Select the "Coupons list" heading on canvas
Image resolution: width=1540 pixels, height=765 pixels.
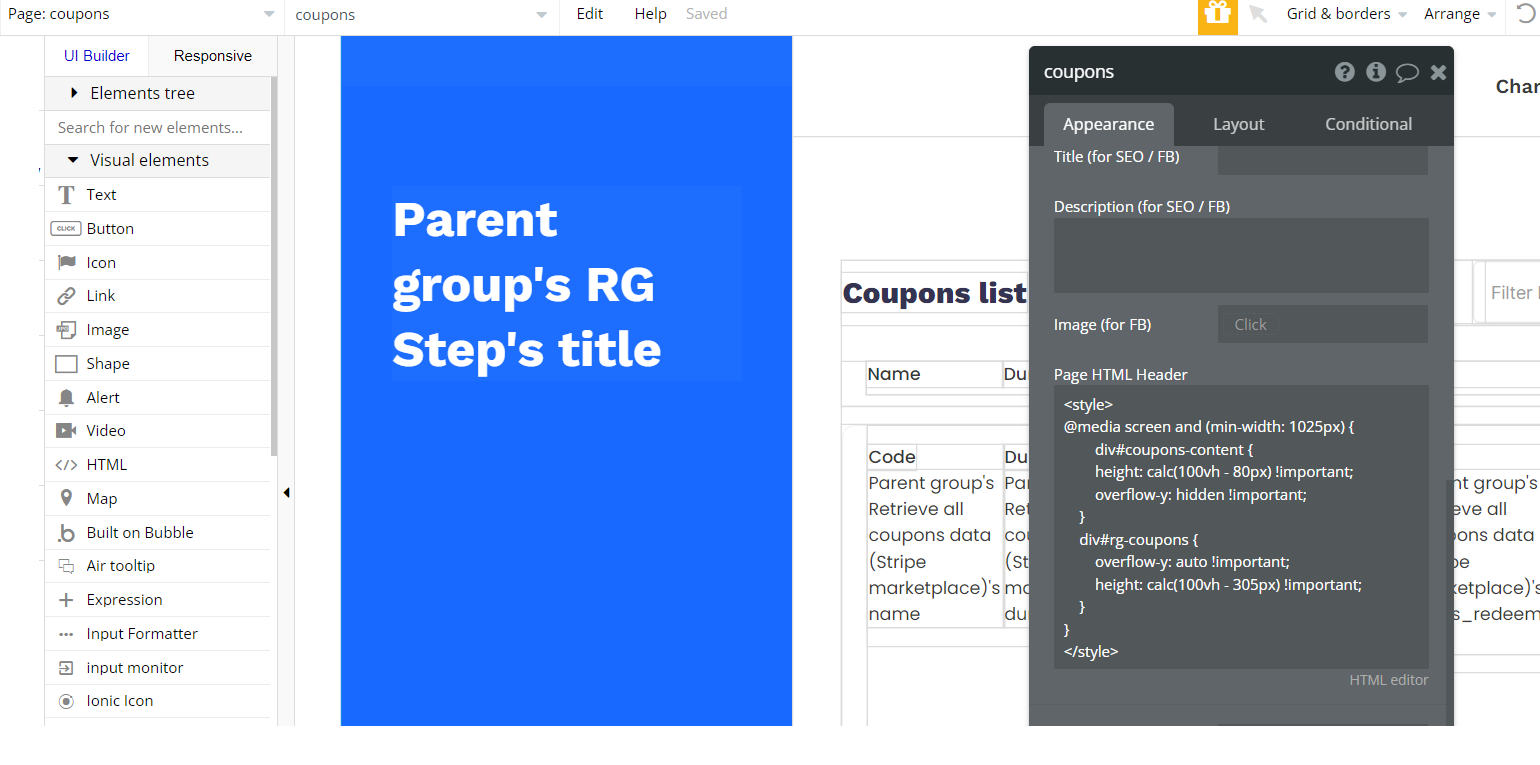tap(934, 293)
